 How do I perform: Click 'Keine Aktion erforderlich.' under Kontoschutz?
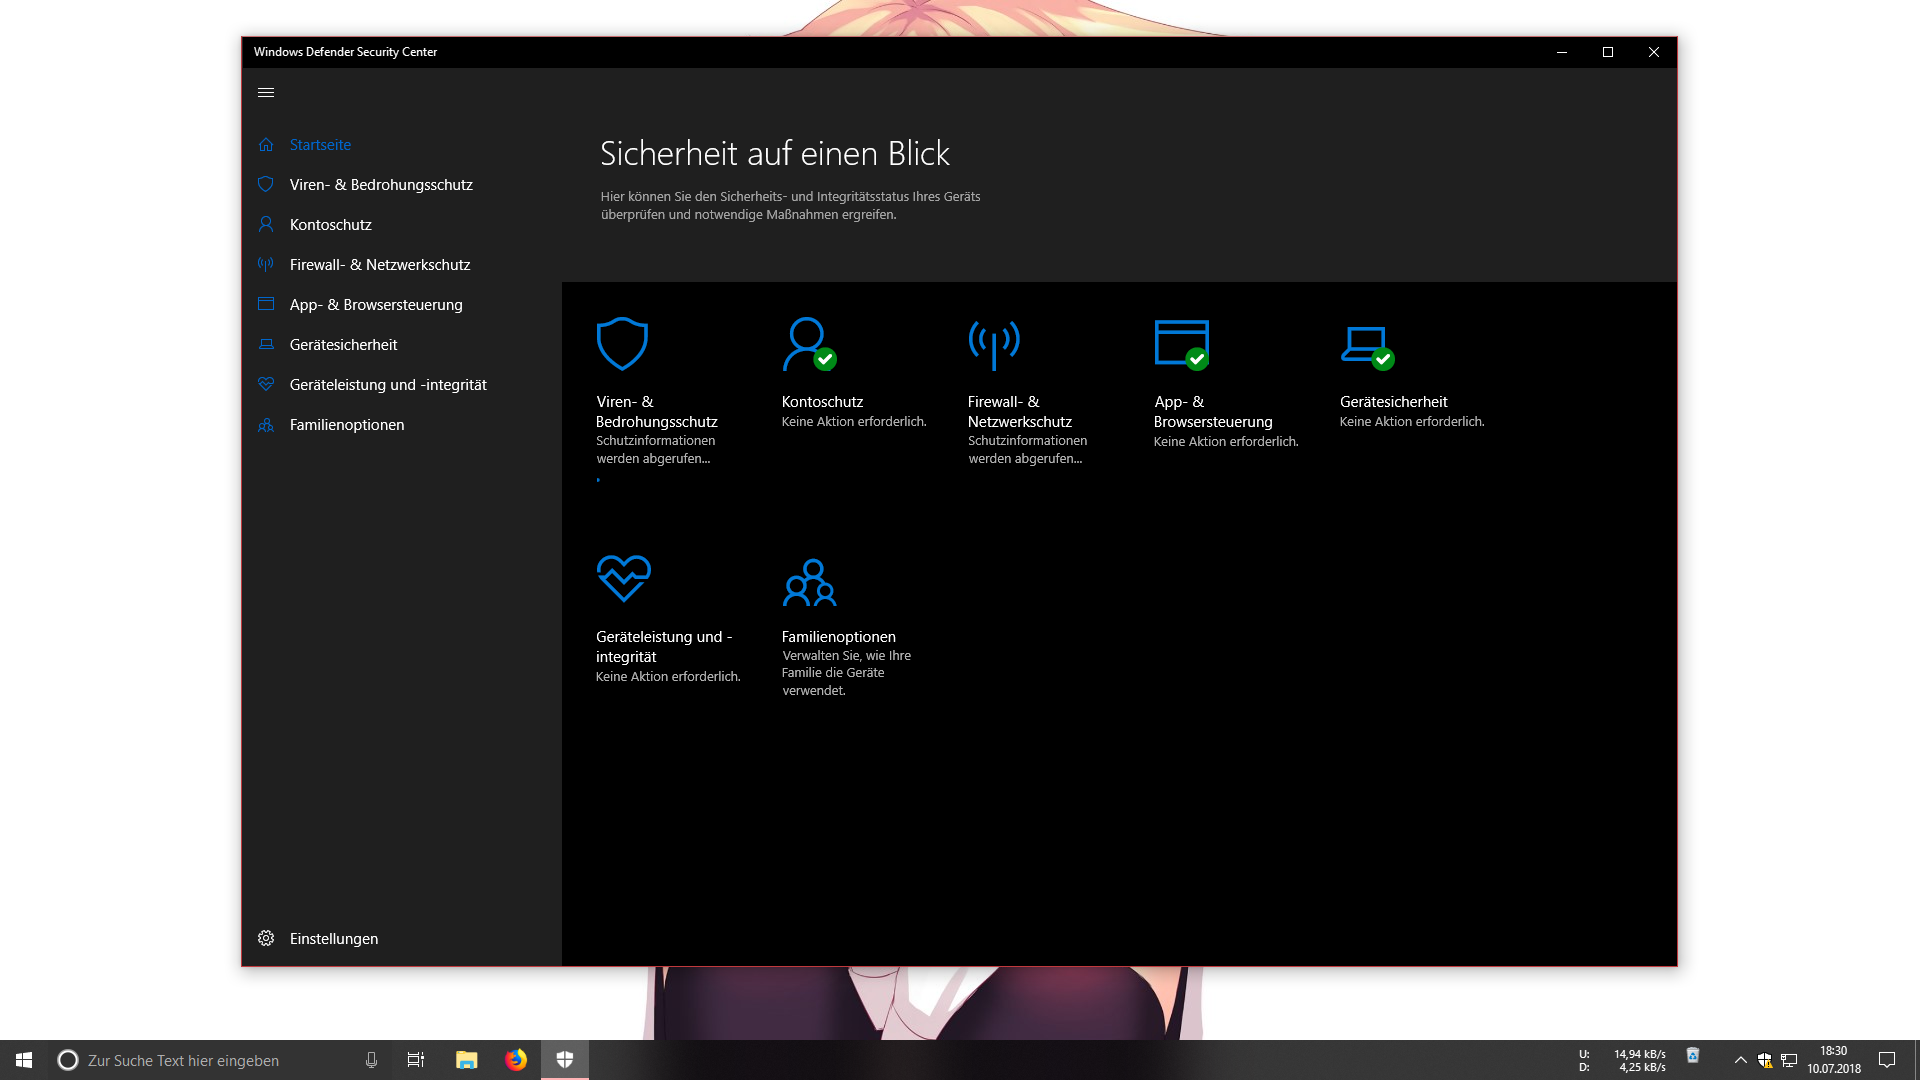coord(854,421)
